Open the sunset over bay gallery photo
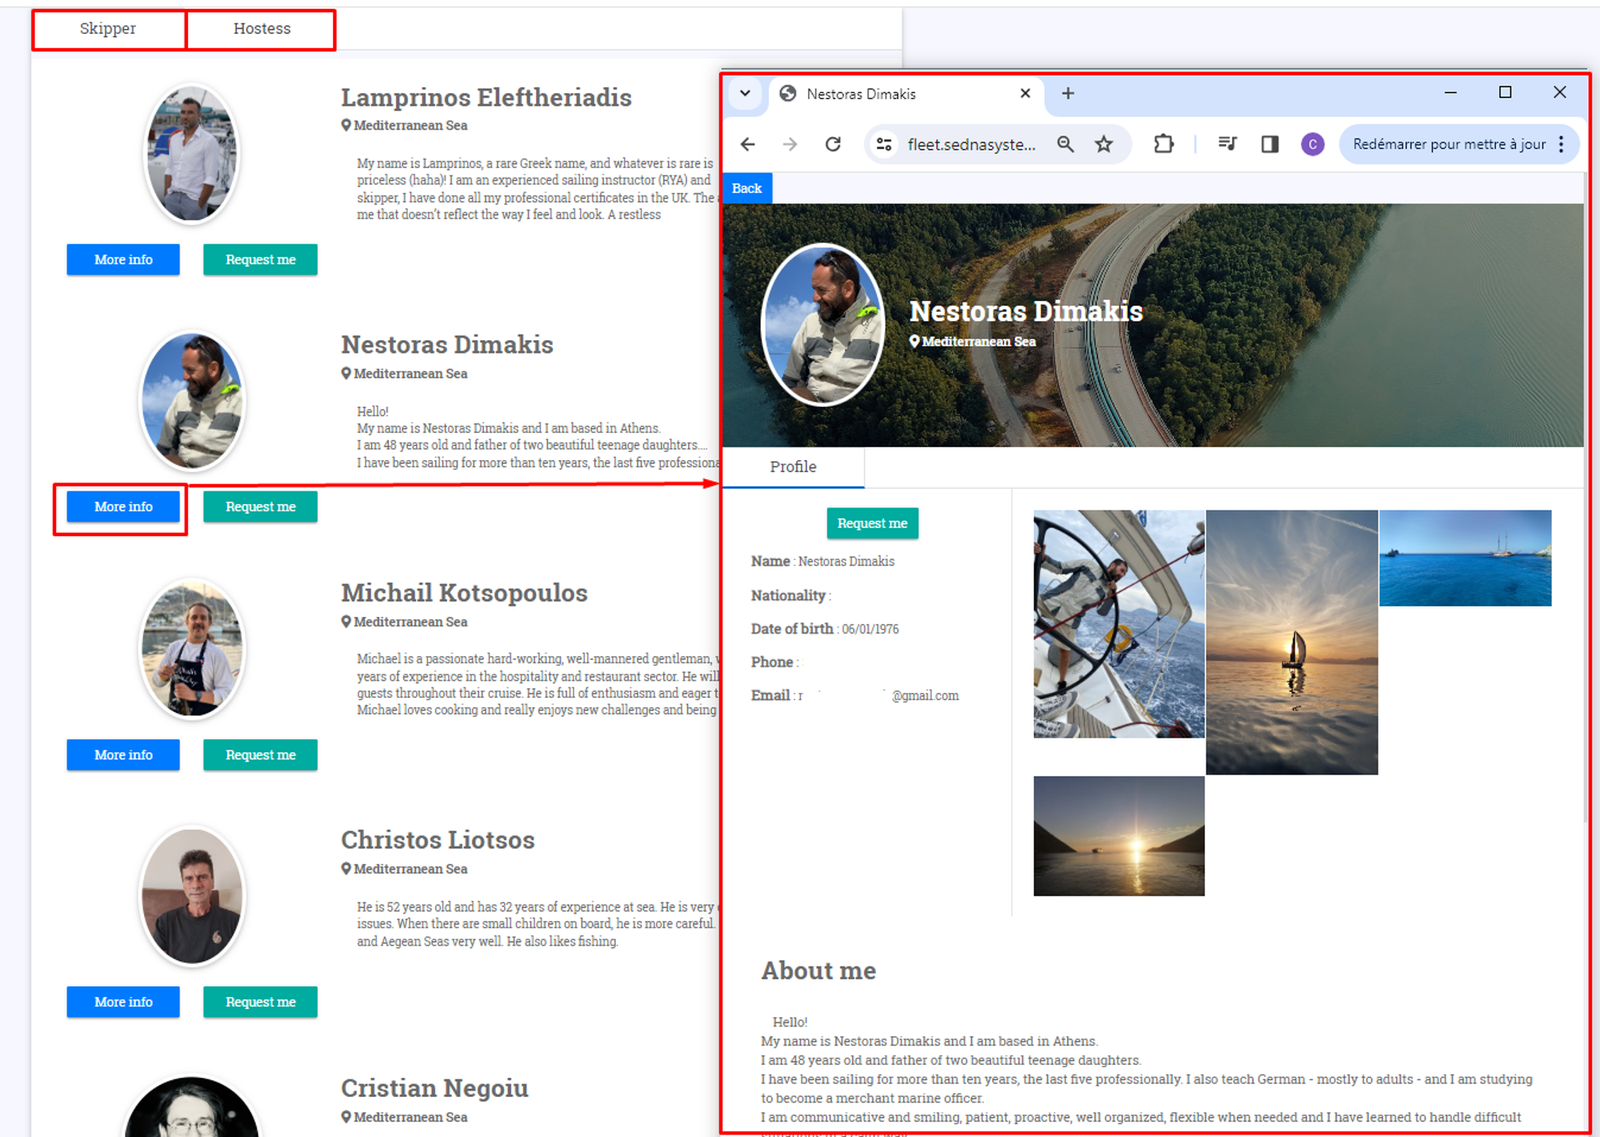The image size is (1600, 1137). coord(1119,836)
